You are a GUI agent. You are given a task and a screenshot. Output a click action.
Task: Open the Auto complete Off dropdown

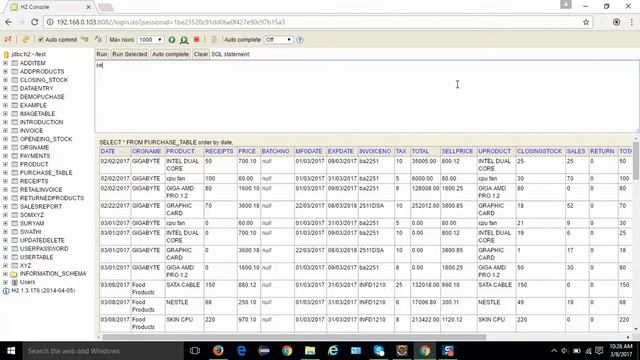pos(278,40)
